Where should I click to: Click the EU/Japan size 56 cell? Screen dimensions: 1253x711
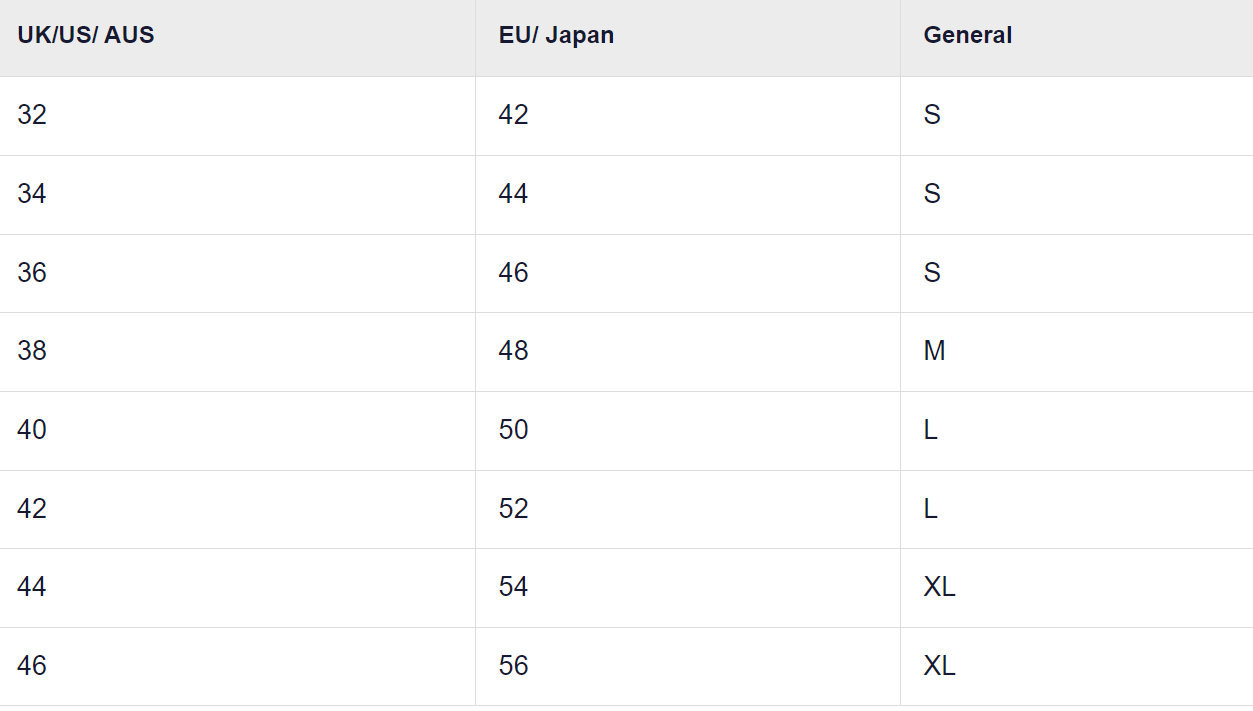[513, 666]
